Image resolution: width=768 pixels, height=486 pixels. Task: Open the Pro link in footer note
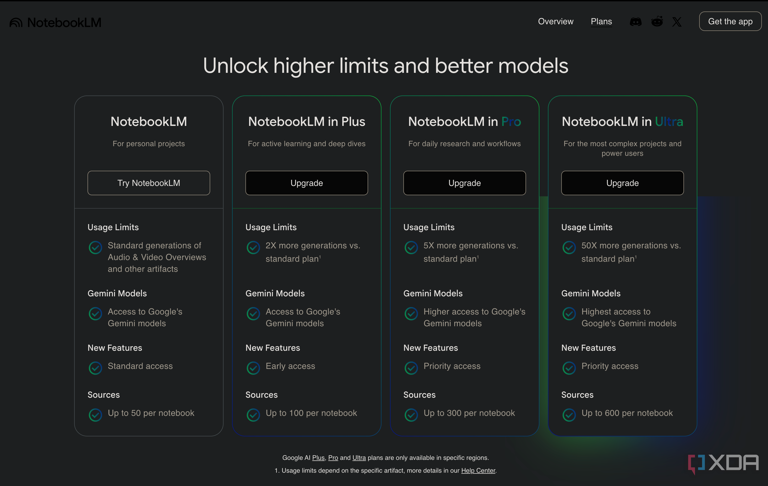tap(333, 458)
